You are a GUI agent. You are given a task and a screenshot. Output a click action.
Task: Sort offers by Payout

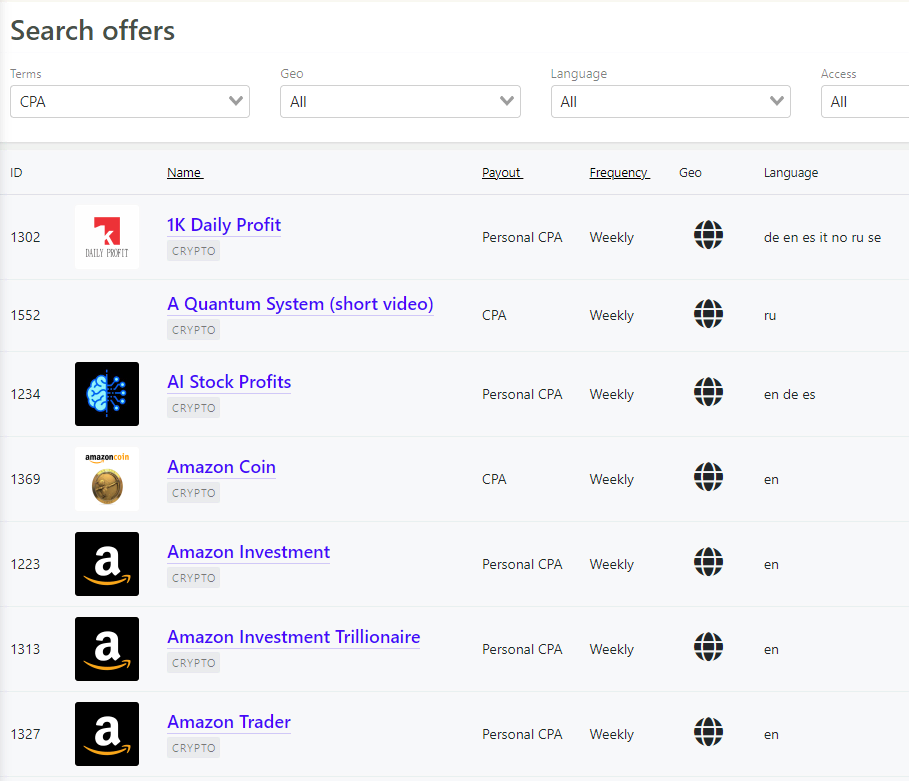(501, 172)
